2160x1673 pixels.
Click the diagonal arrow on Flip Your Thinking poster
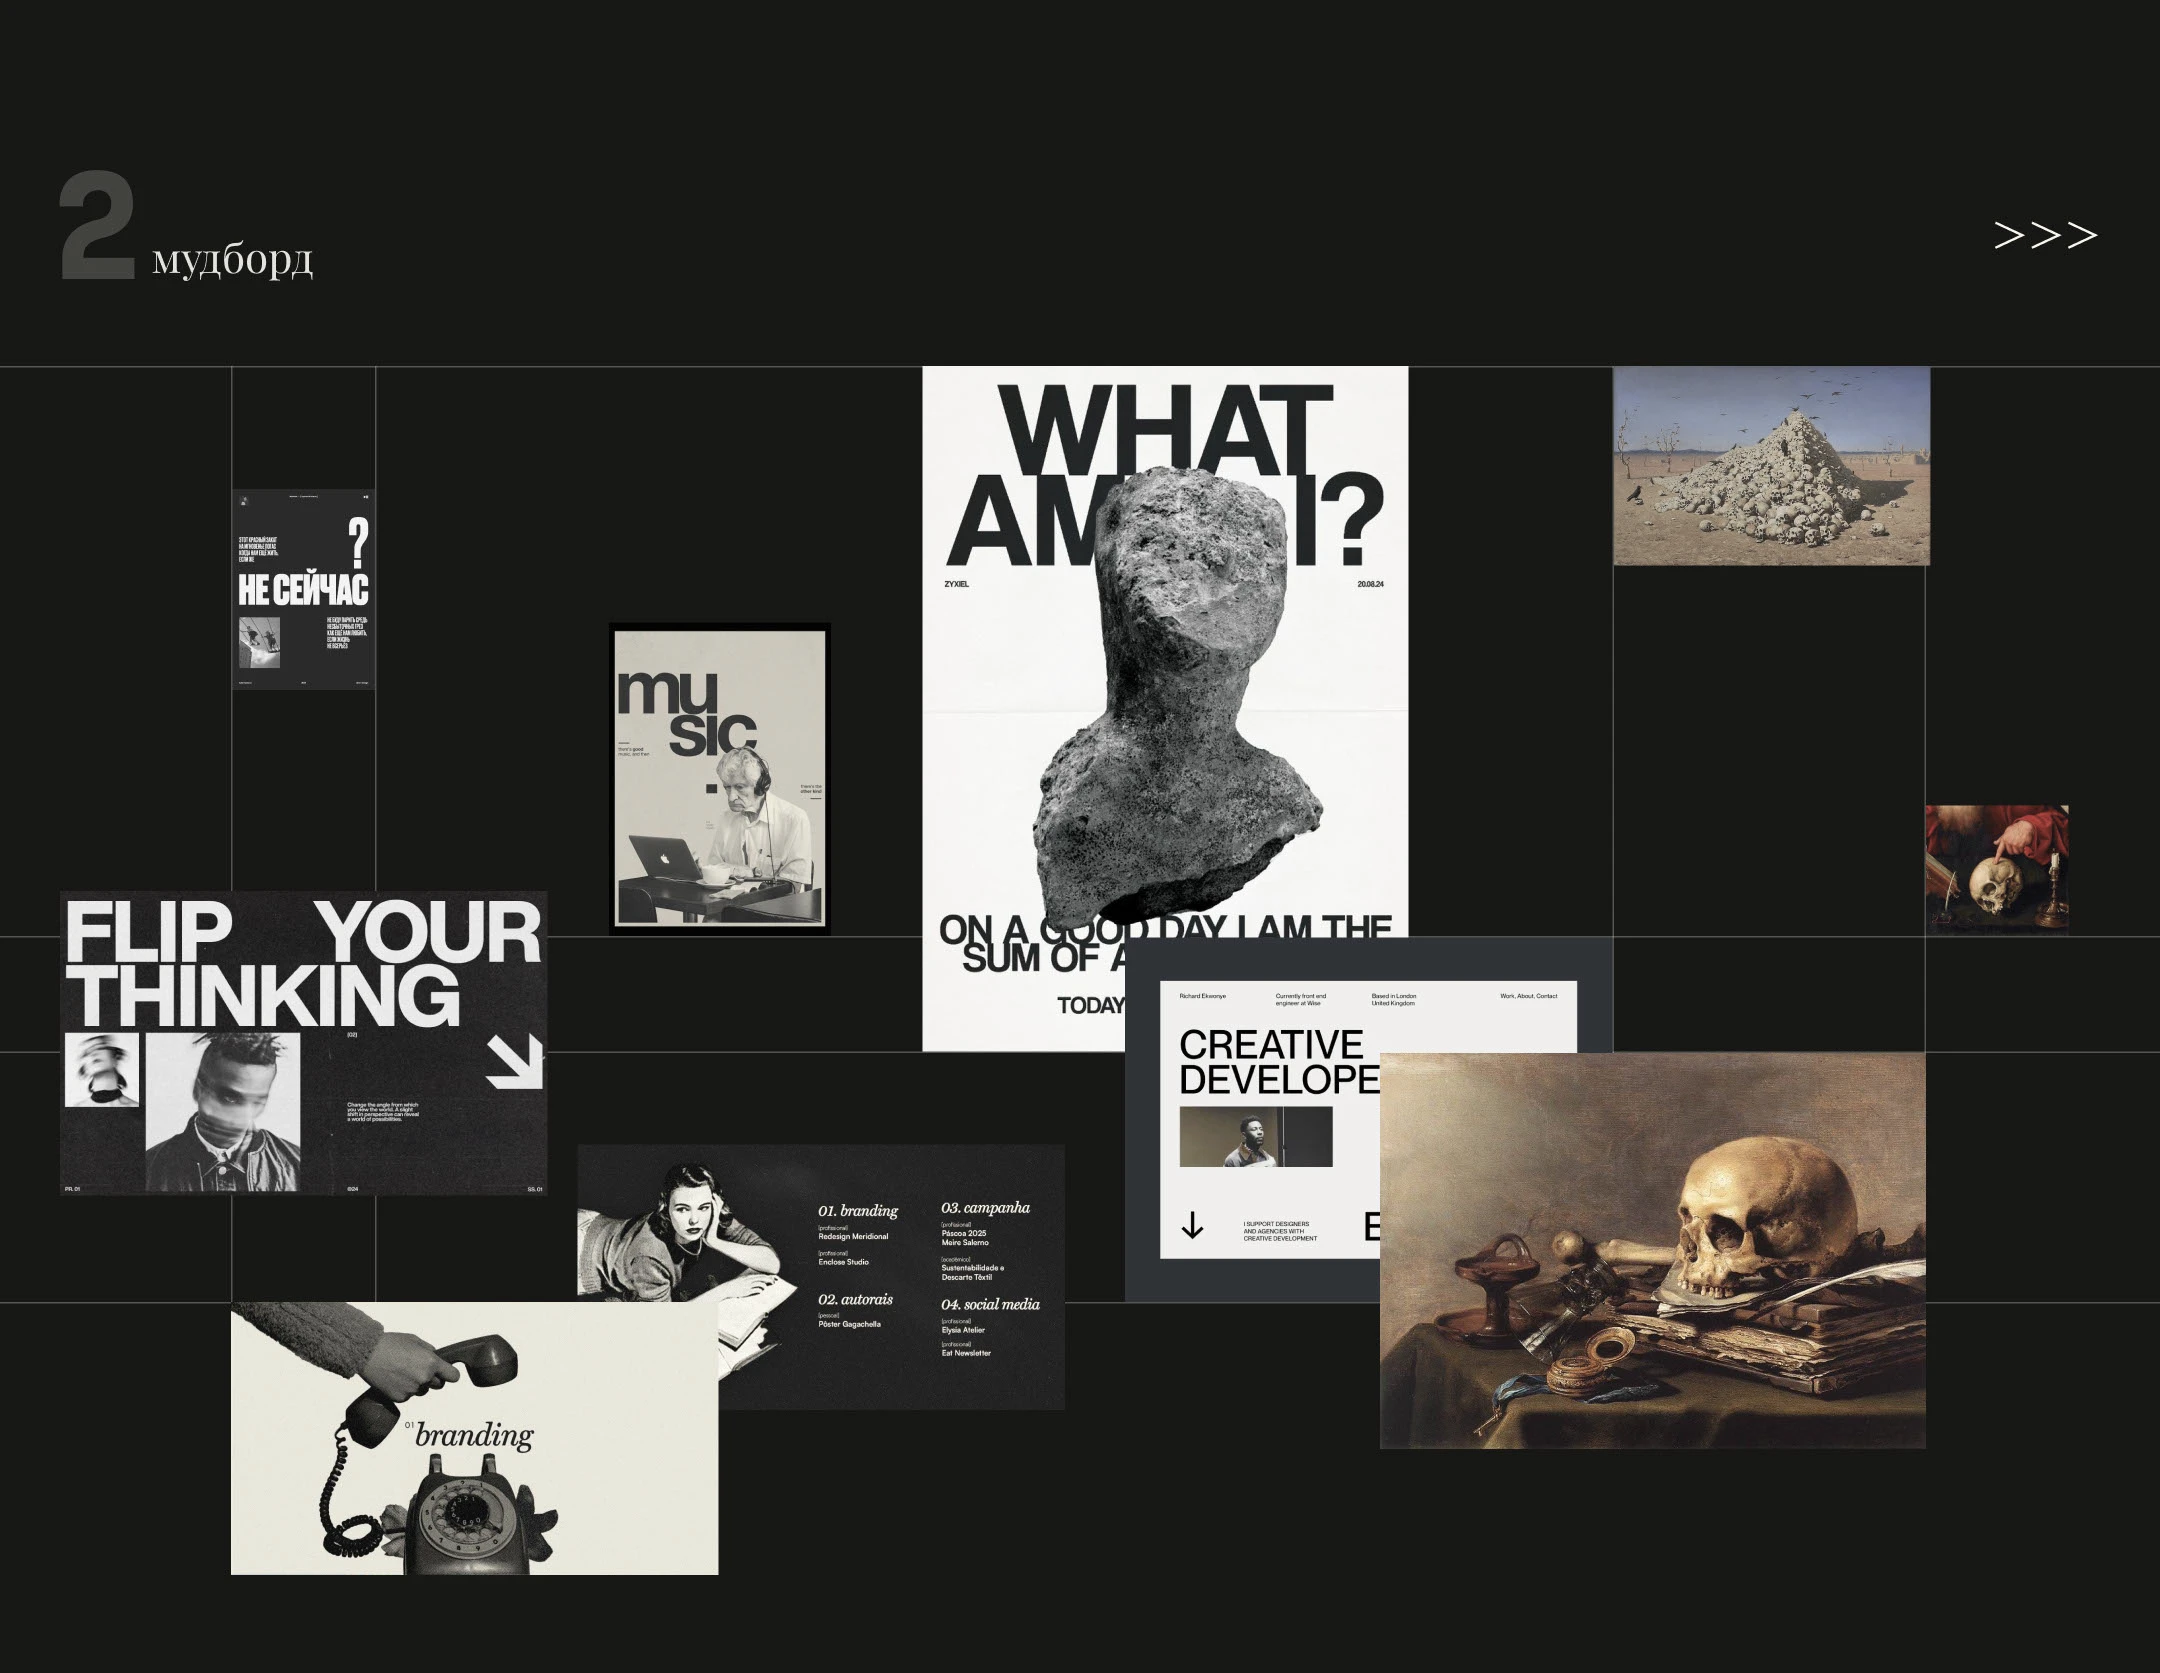pos(515,1062)
